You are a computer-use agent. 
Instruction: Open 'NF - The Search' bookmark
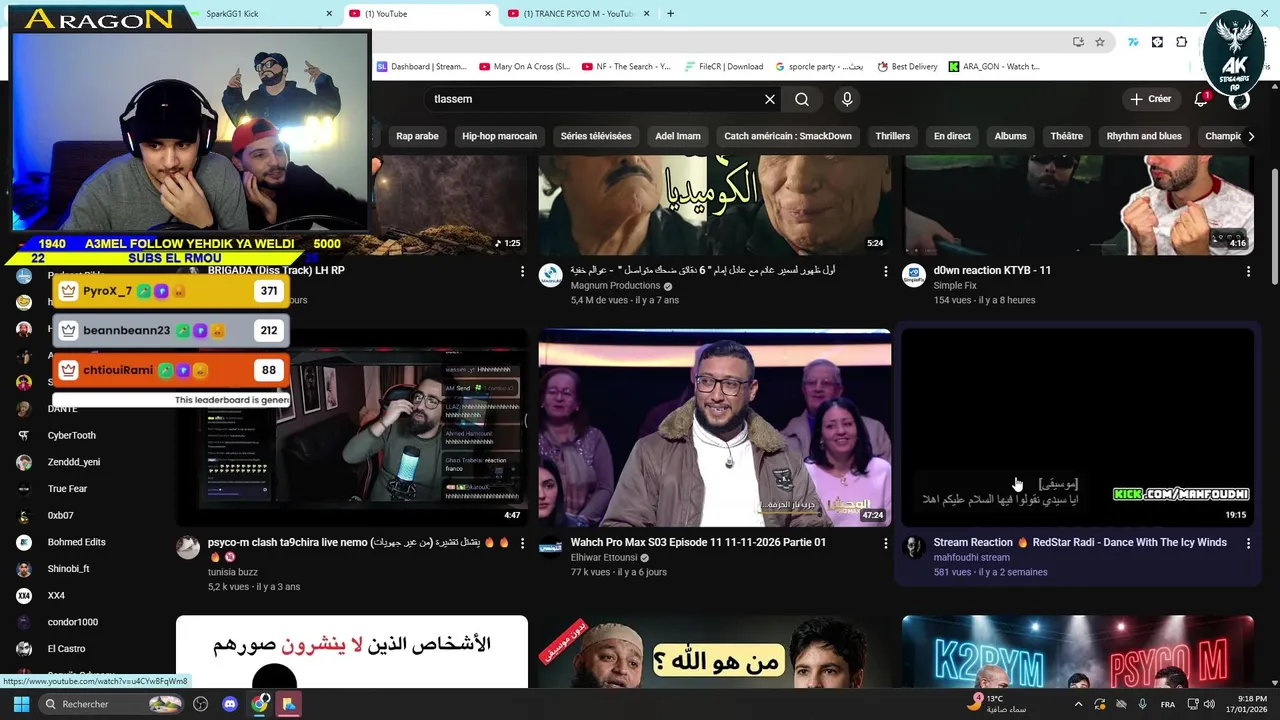pos(625,67)
